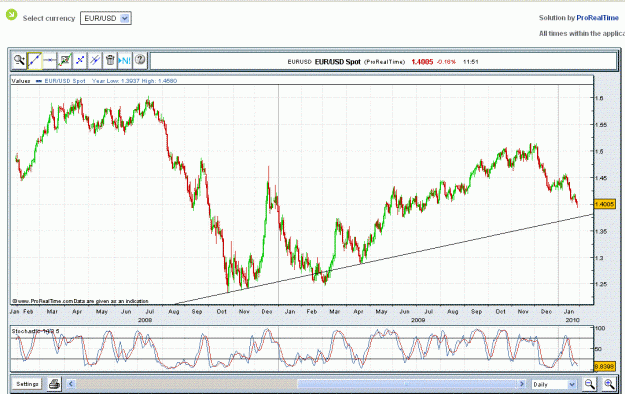Select the zoom magnifier tool in the chart toolbar

pyautogui.click(x=19, y=60)
